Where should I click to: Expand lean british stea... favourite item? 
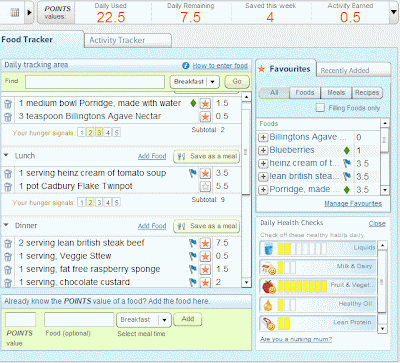[263, 176]
